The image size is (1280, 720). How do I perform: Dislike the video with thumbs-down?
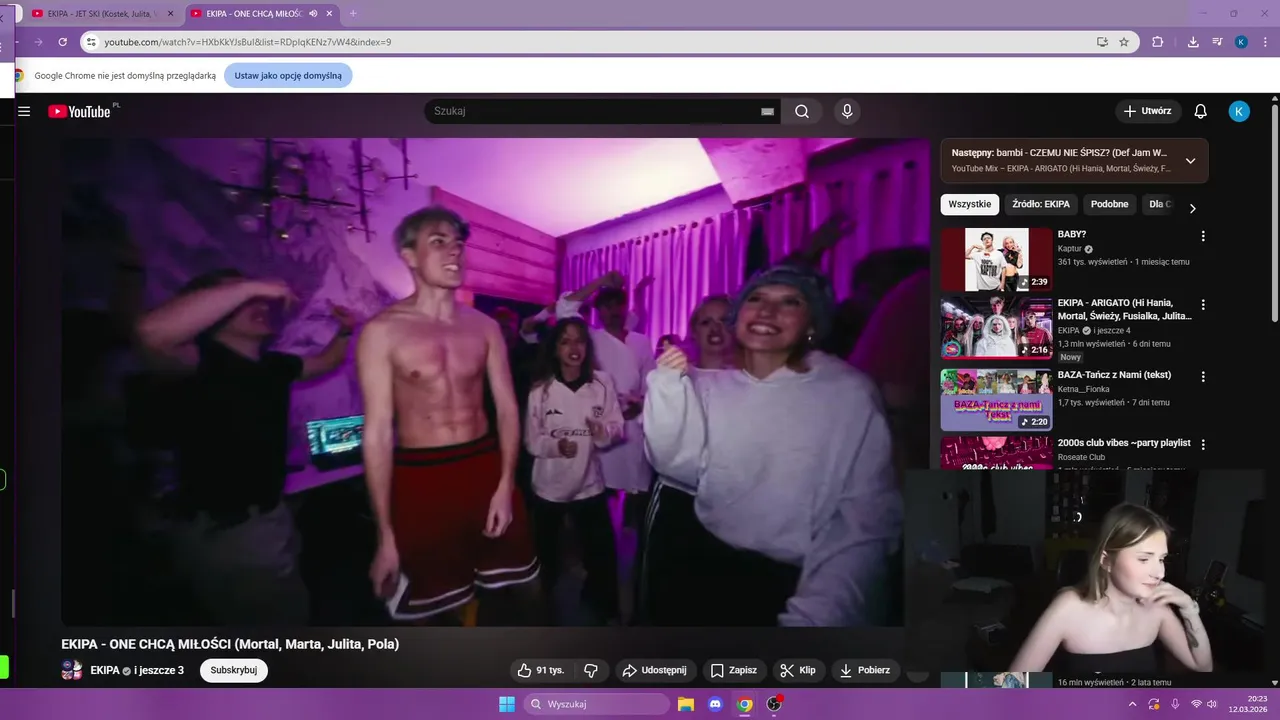pos(591,670)
